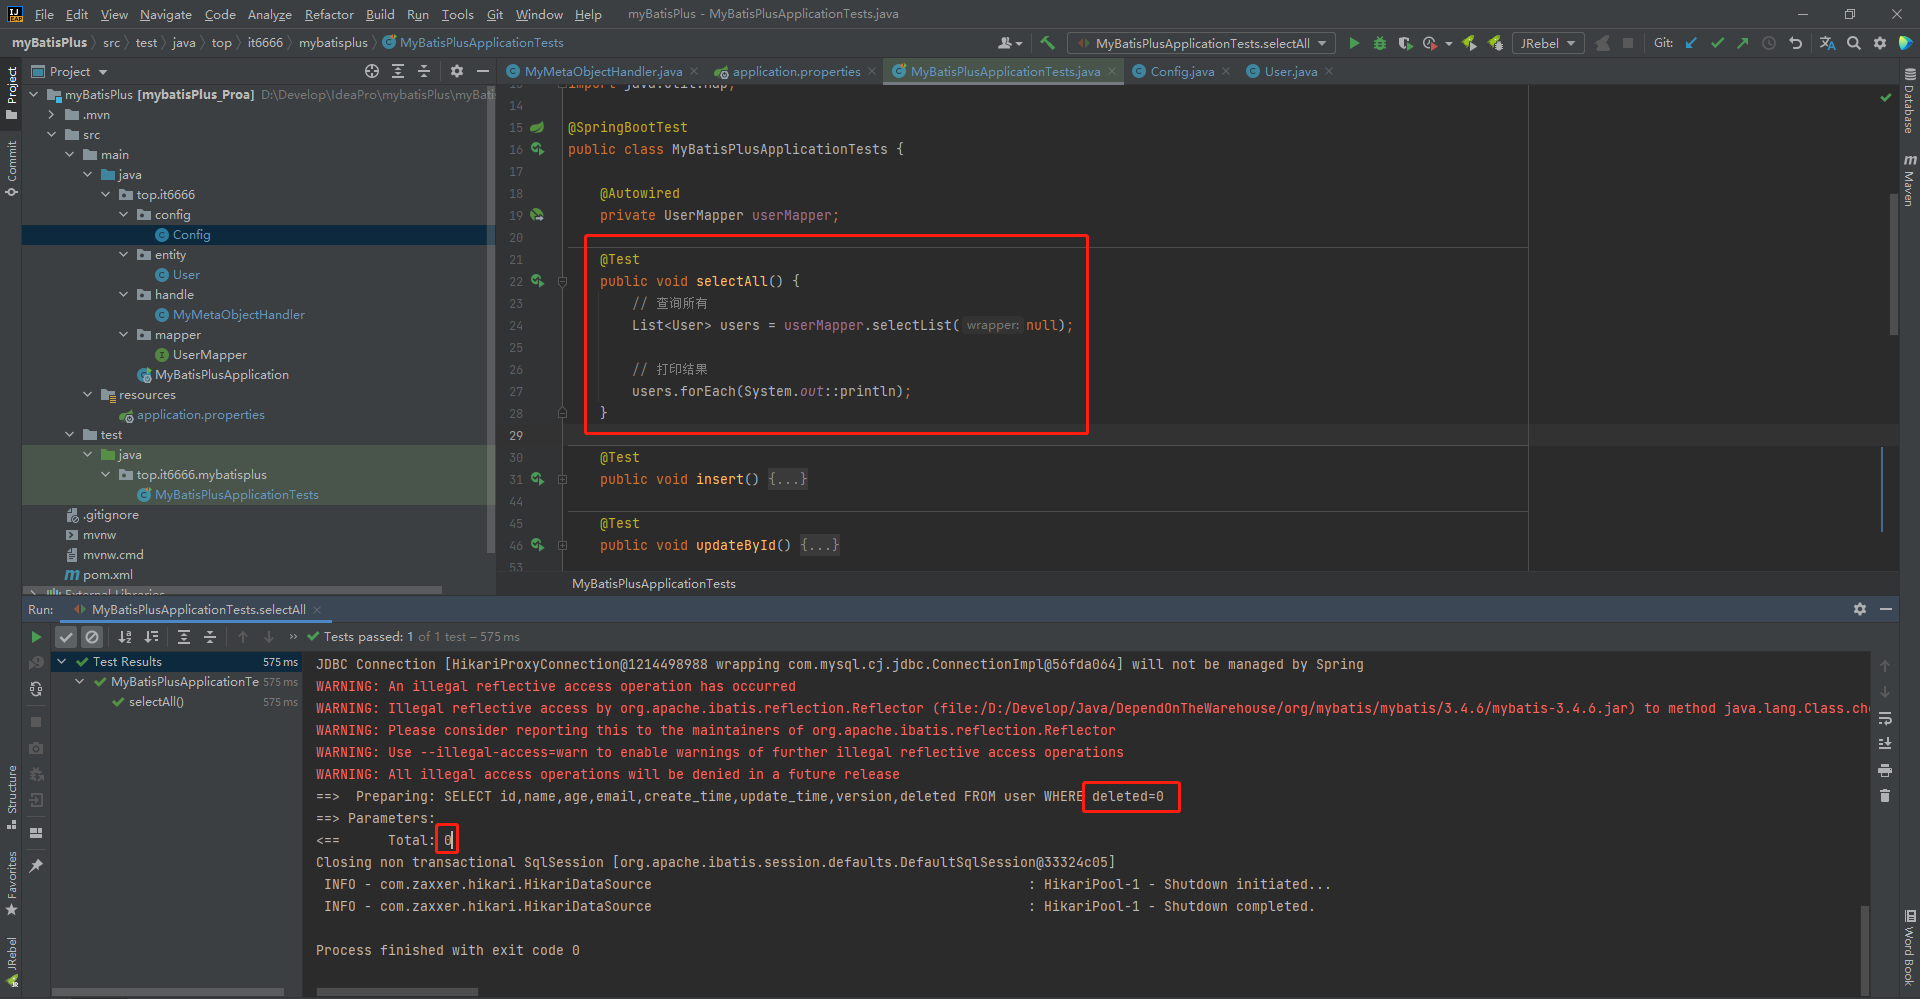Open the run configuration dropdown
Screen dimensions: 1920x999
pos(1202,43)
